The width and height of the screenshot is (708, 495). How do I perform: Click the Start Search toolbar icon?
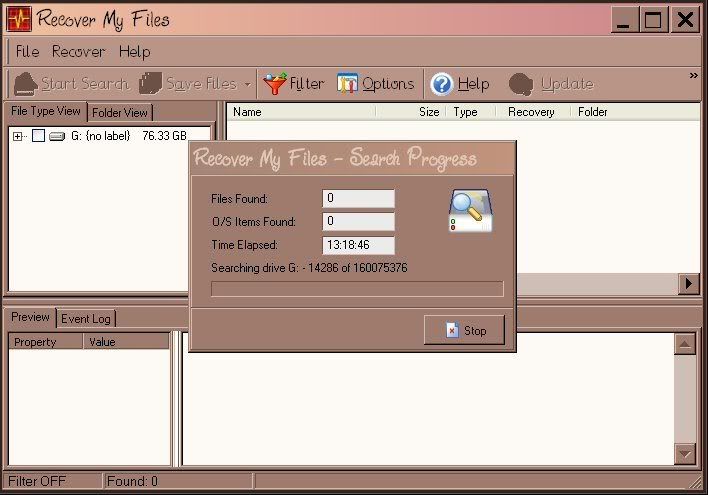(25, 84)
